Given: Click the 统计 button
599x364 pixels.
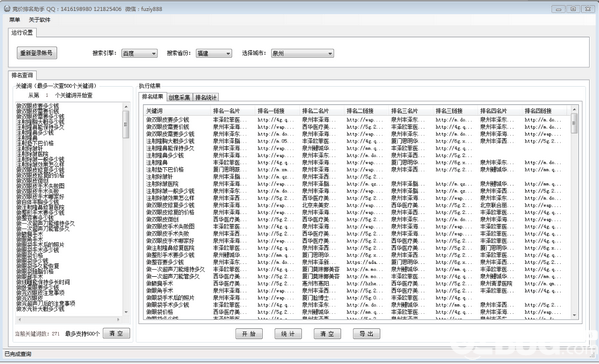Looking at the screenshot, I should point(288,334).
